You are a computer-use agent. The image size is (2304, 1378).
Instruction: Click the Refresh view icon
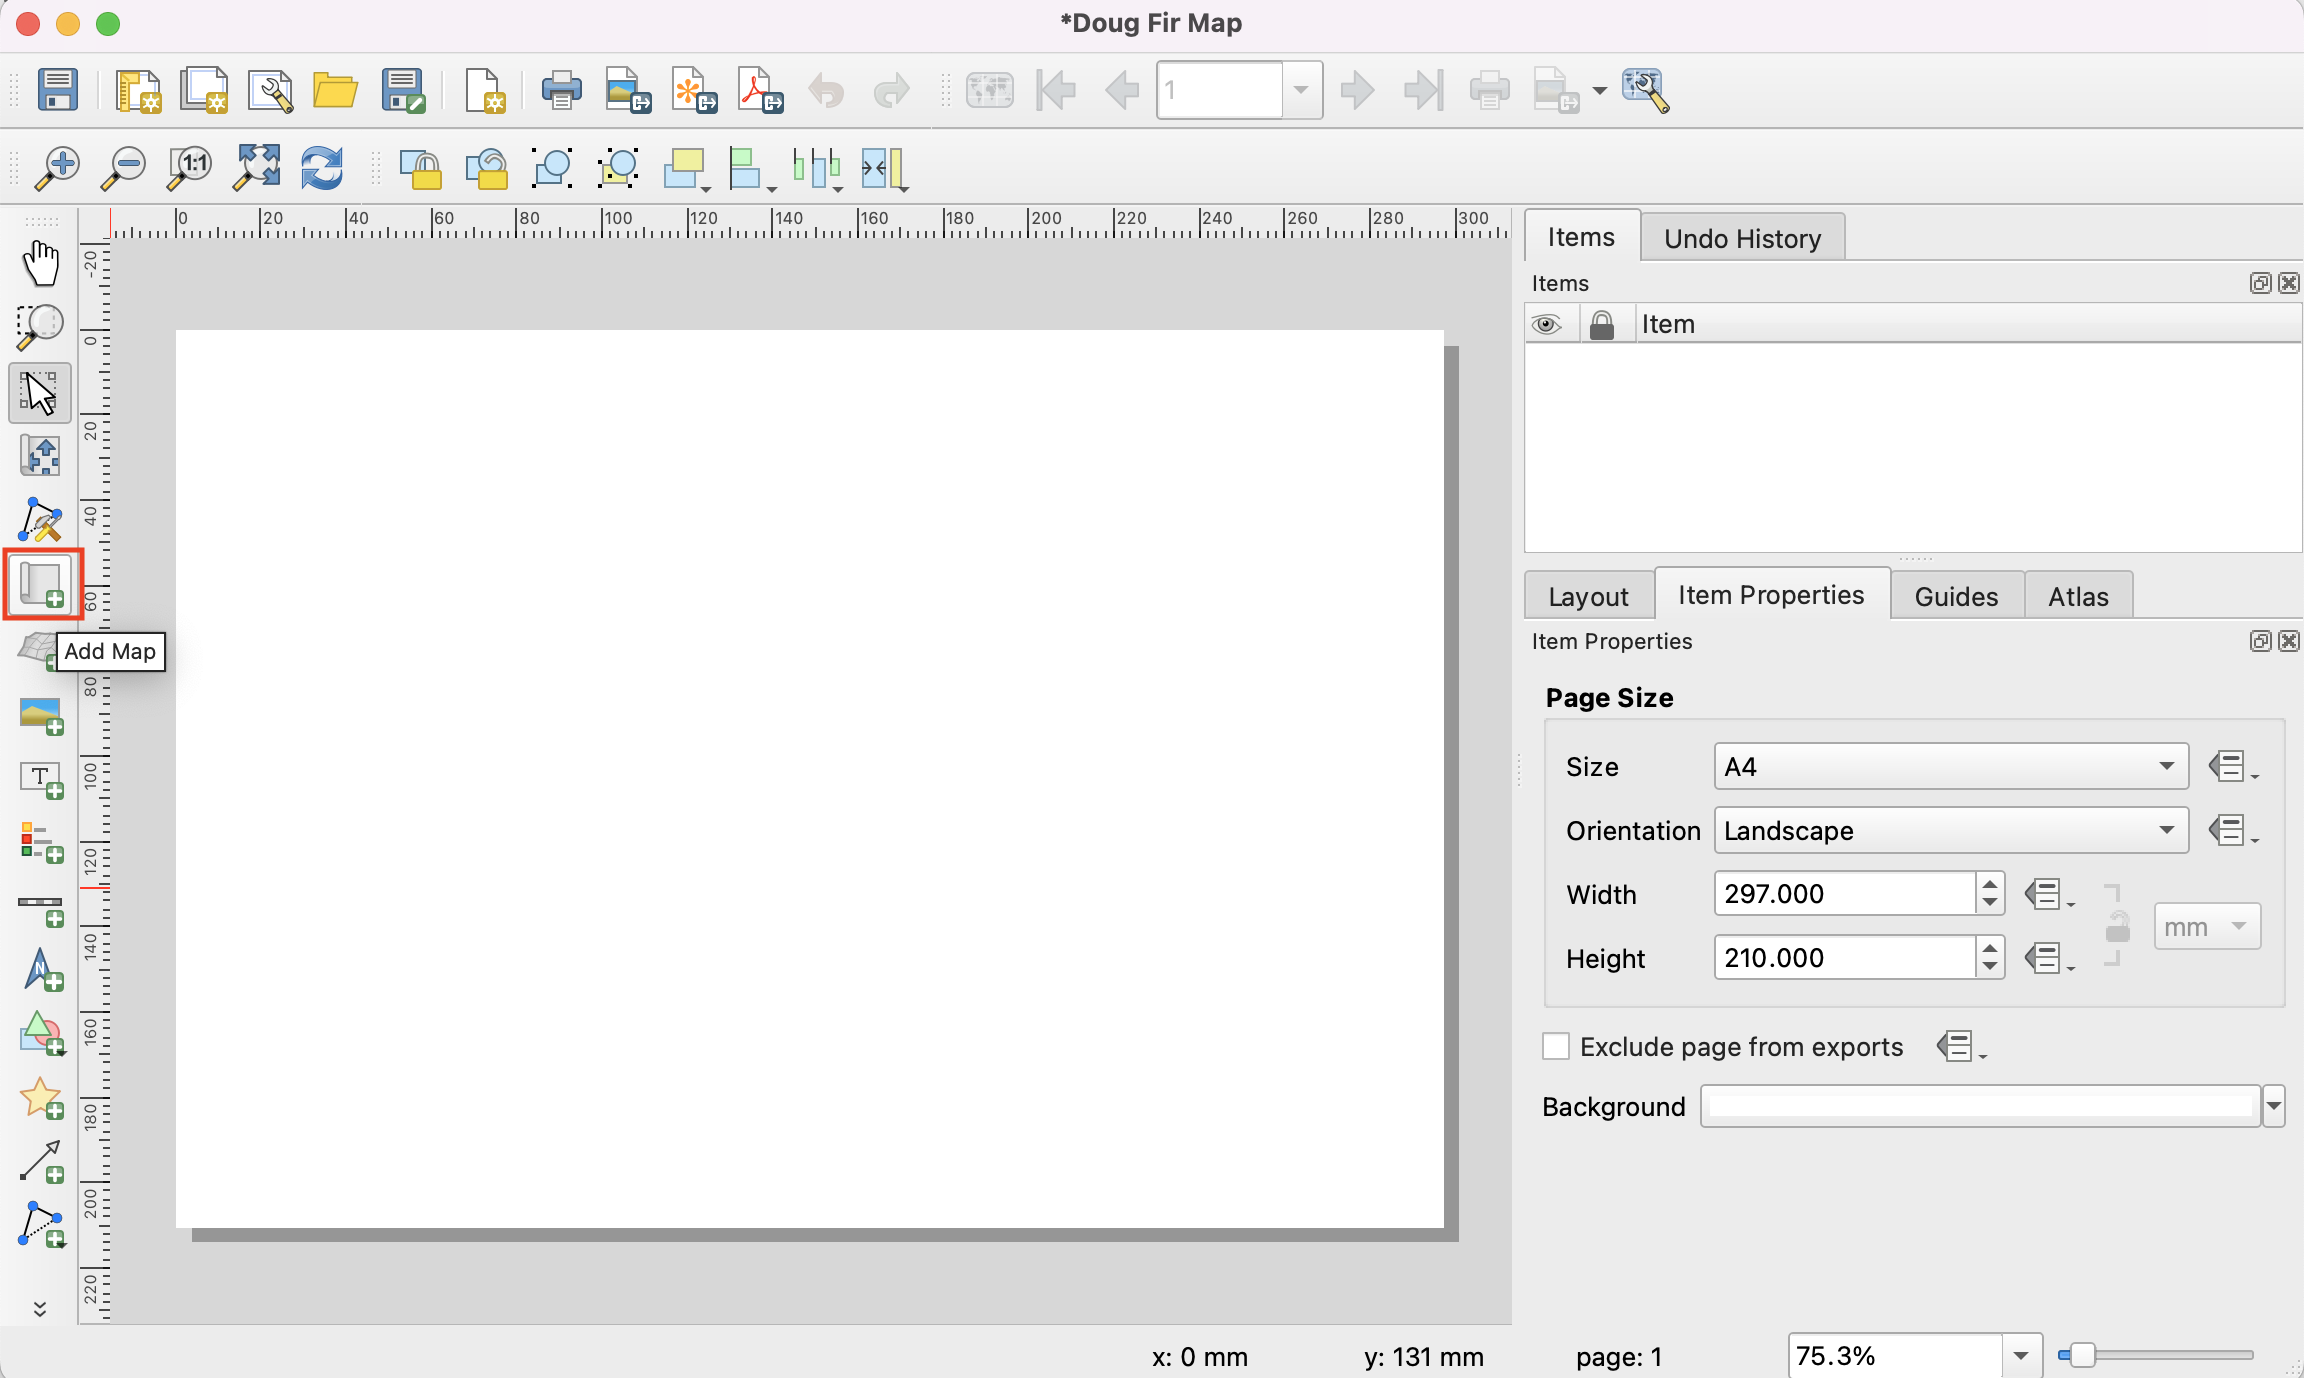(x=322, y=167)
